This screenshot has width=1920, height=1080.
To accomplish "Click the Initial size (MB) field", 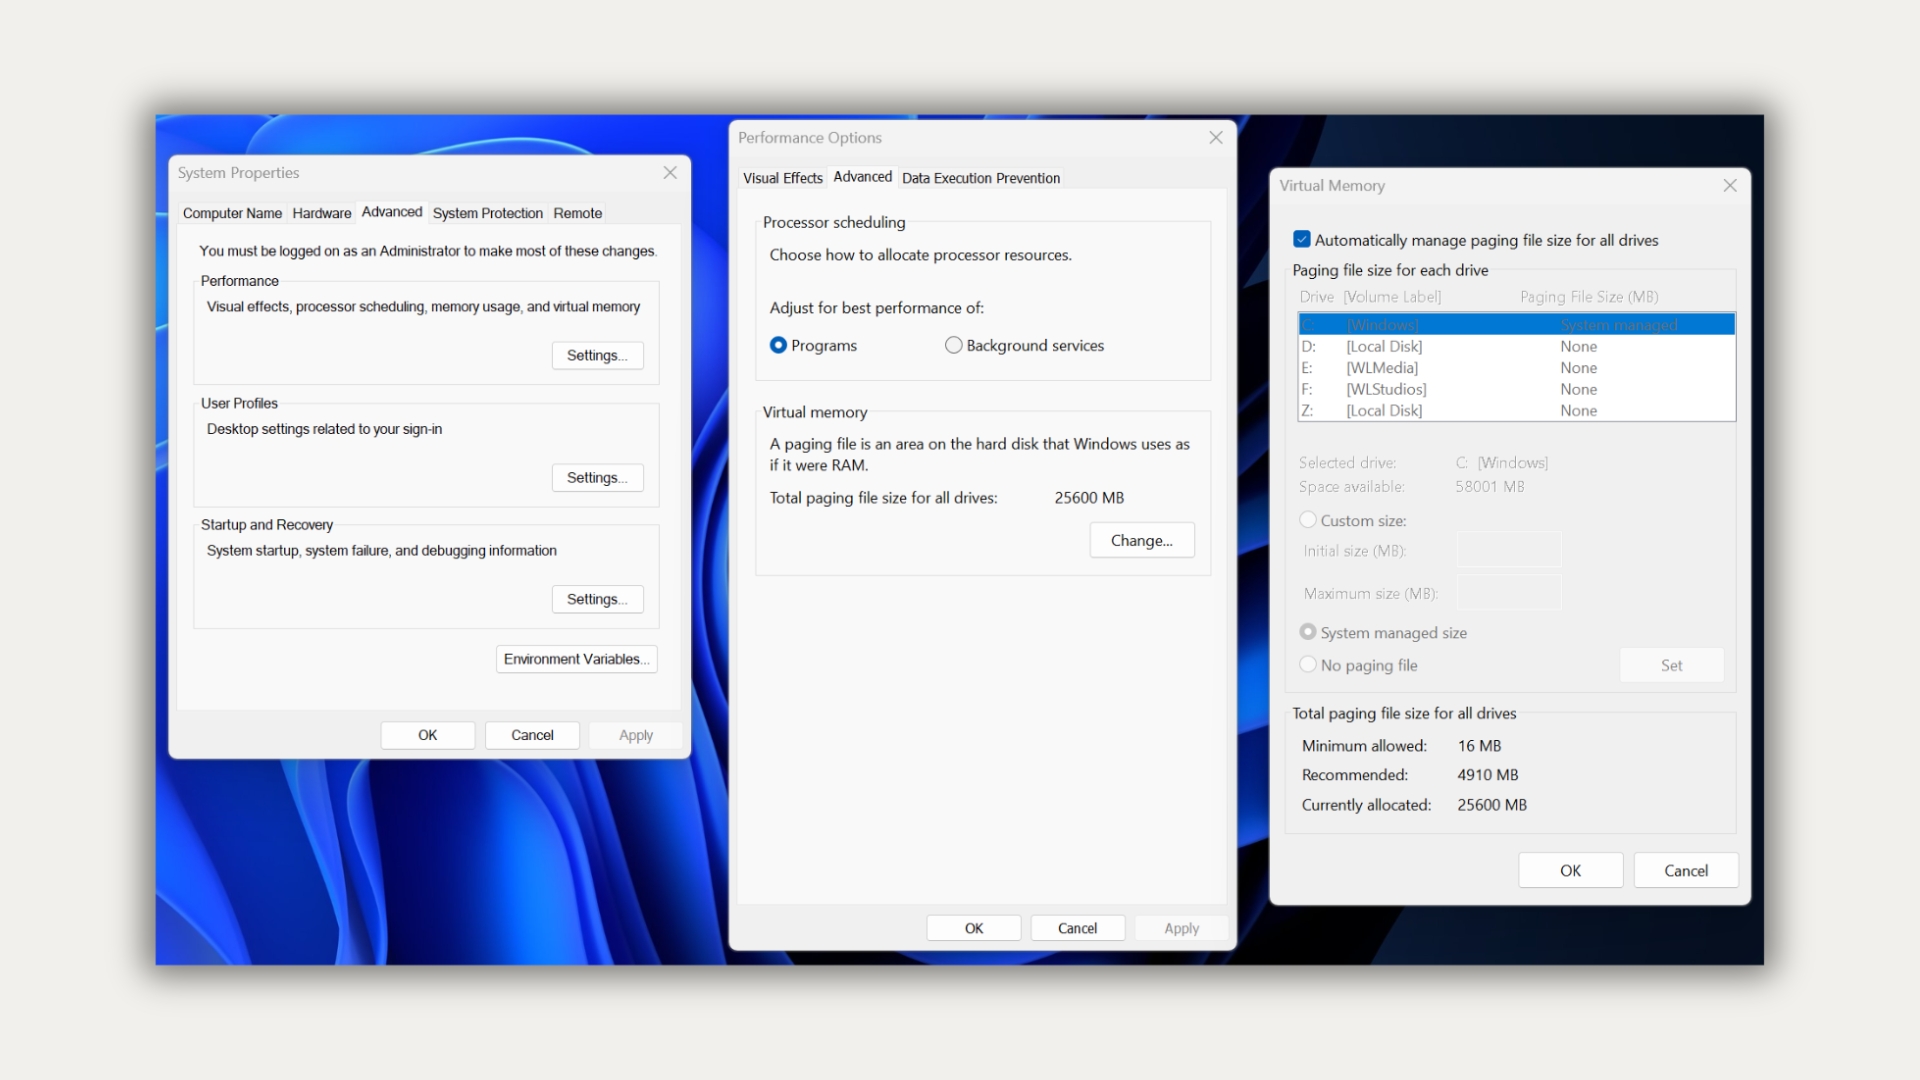I will point(1509,551).
